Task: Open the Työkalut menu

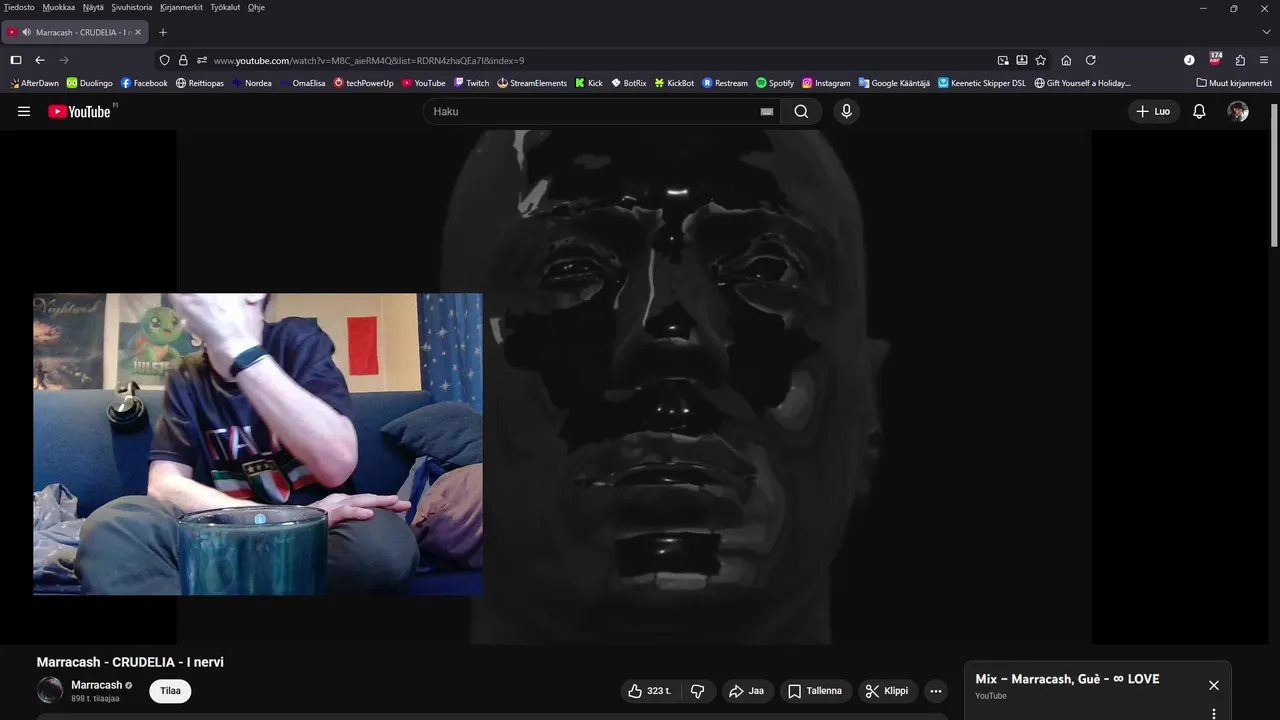Action: tap(225, 7)
